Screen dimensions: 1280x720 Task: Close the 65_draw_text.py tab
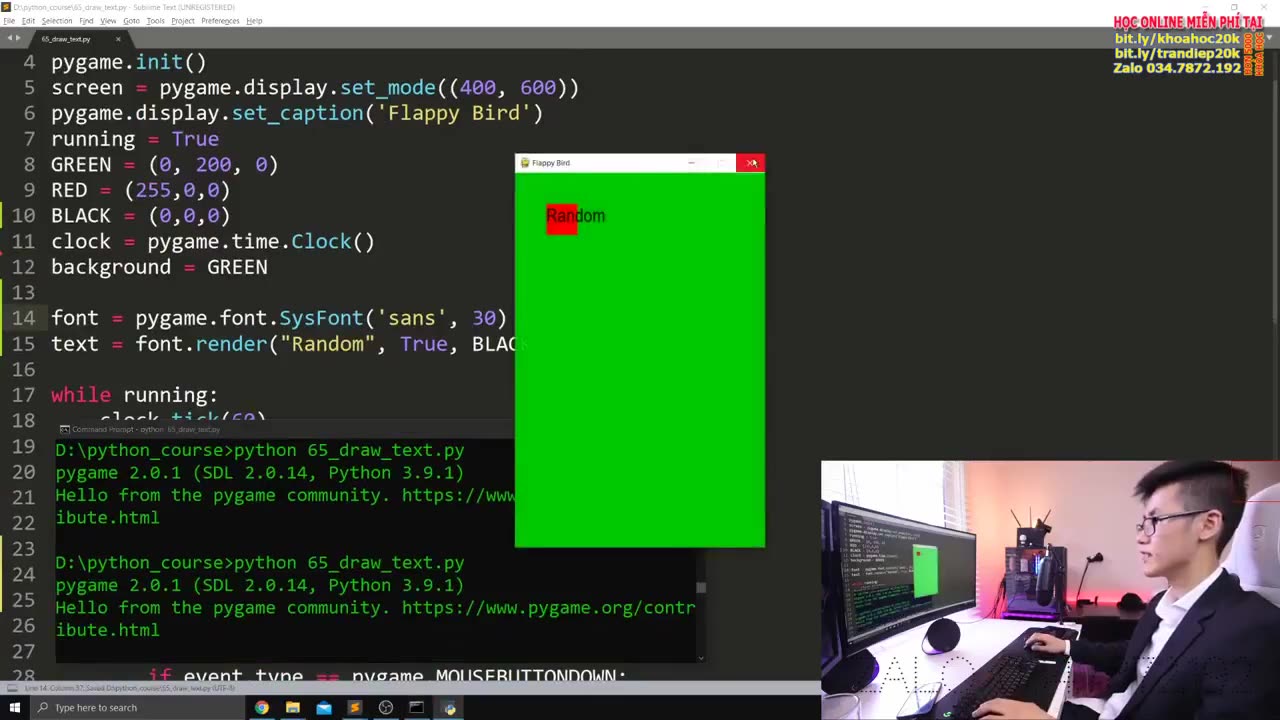click(118, 39)
